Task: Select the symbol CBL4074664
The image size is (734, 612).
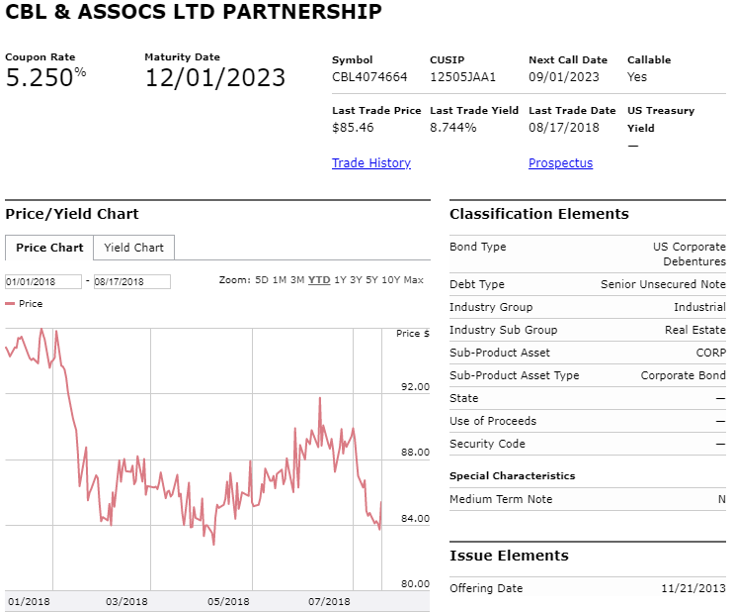Action: coord(369,77)
